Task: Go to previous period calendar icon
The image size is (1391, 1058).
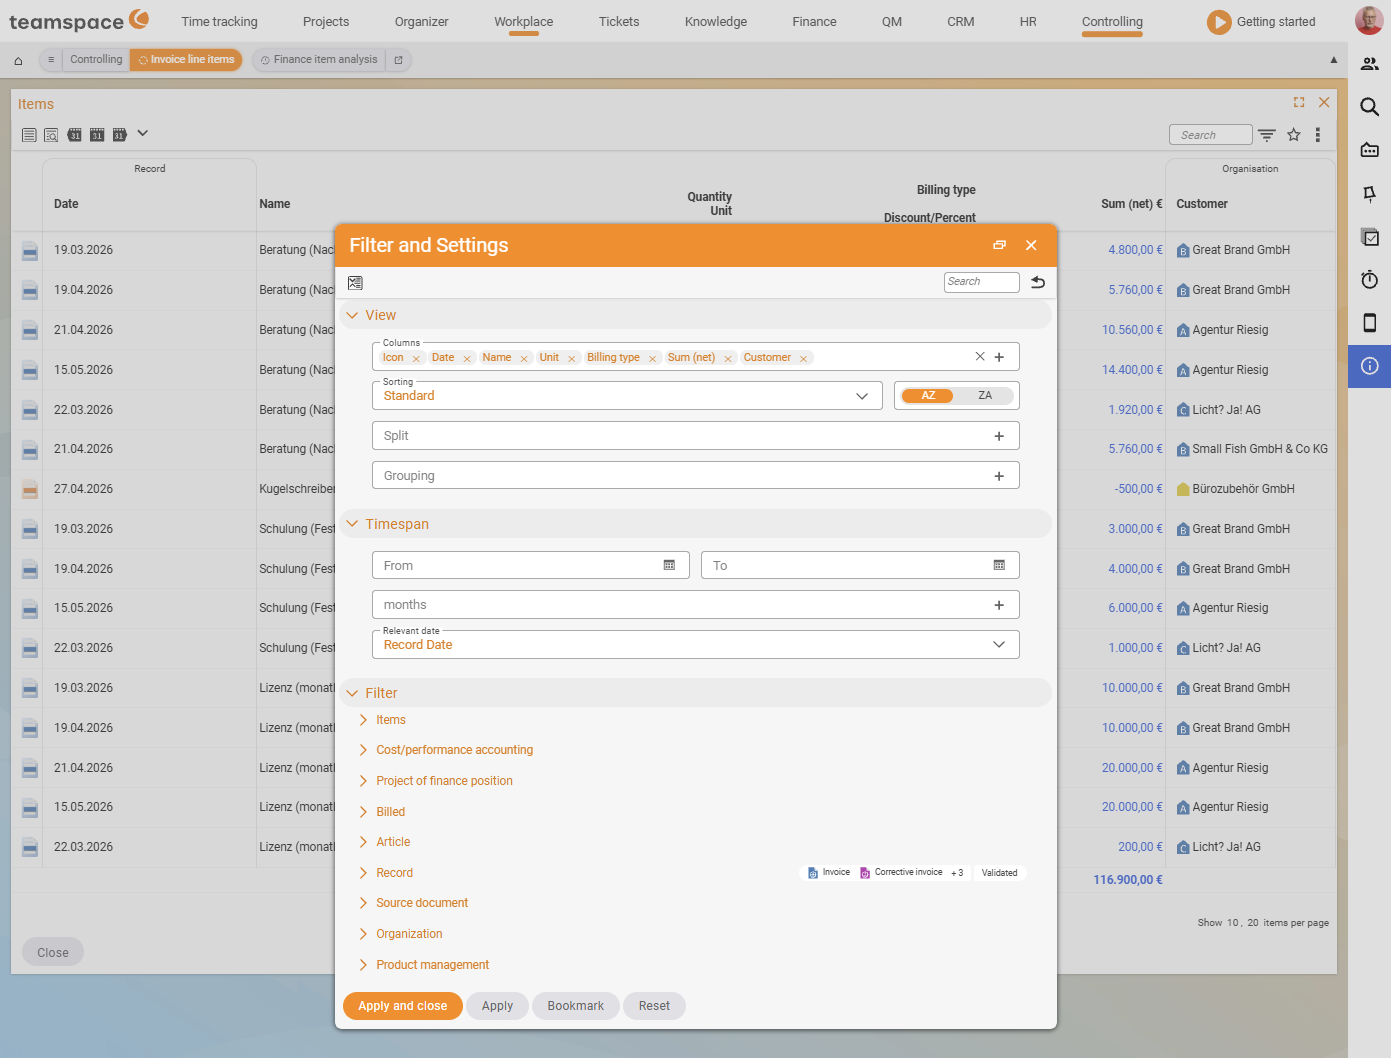Action: tap(74, 135)
